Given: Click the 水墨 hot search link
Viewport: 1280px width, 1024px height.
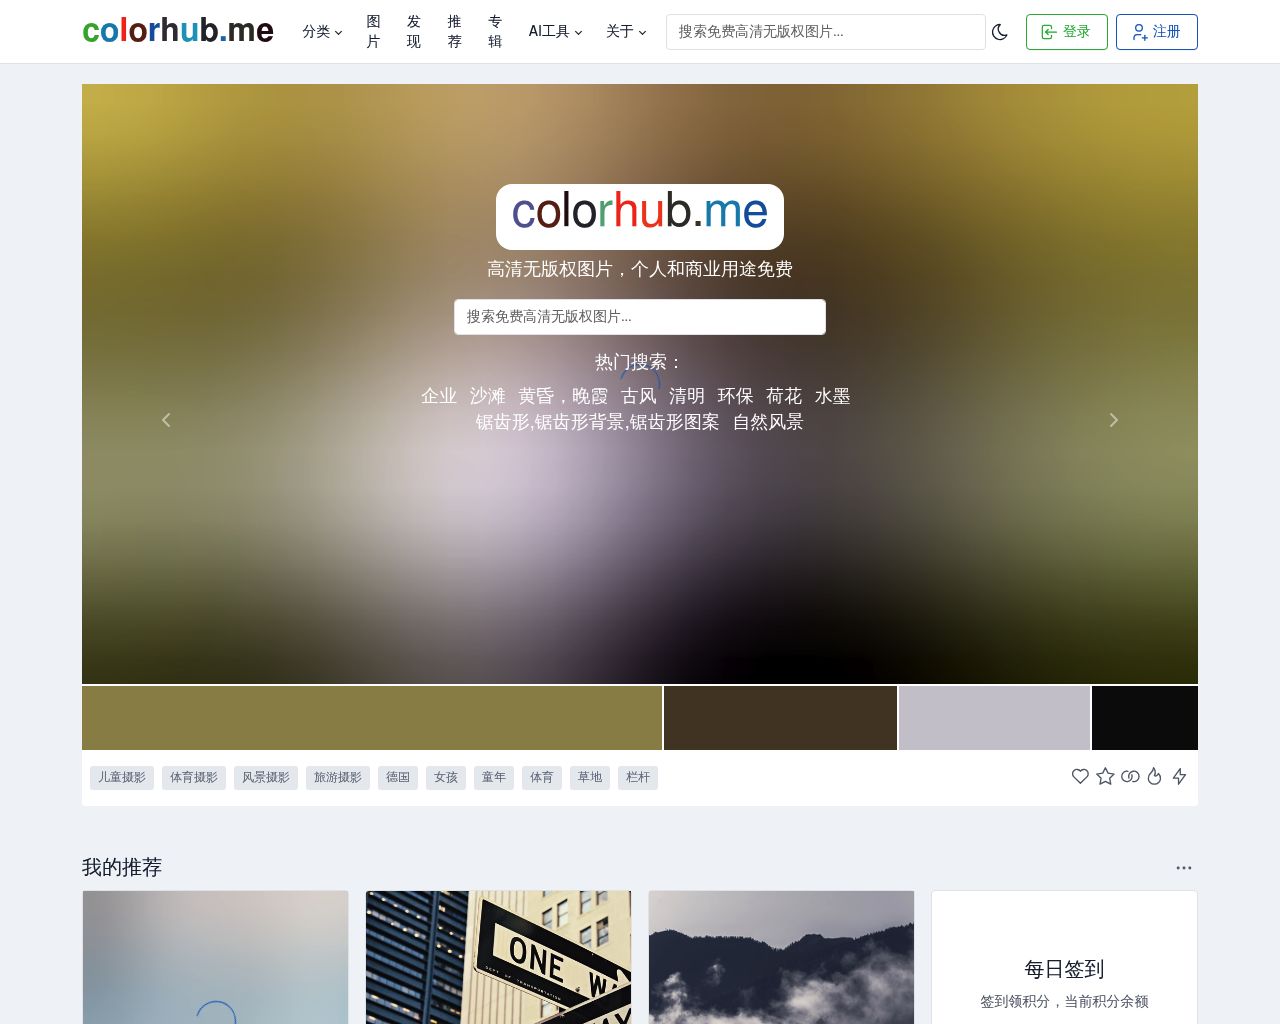Looking at the screenshot, I should [x=832, y=396].
